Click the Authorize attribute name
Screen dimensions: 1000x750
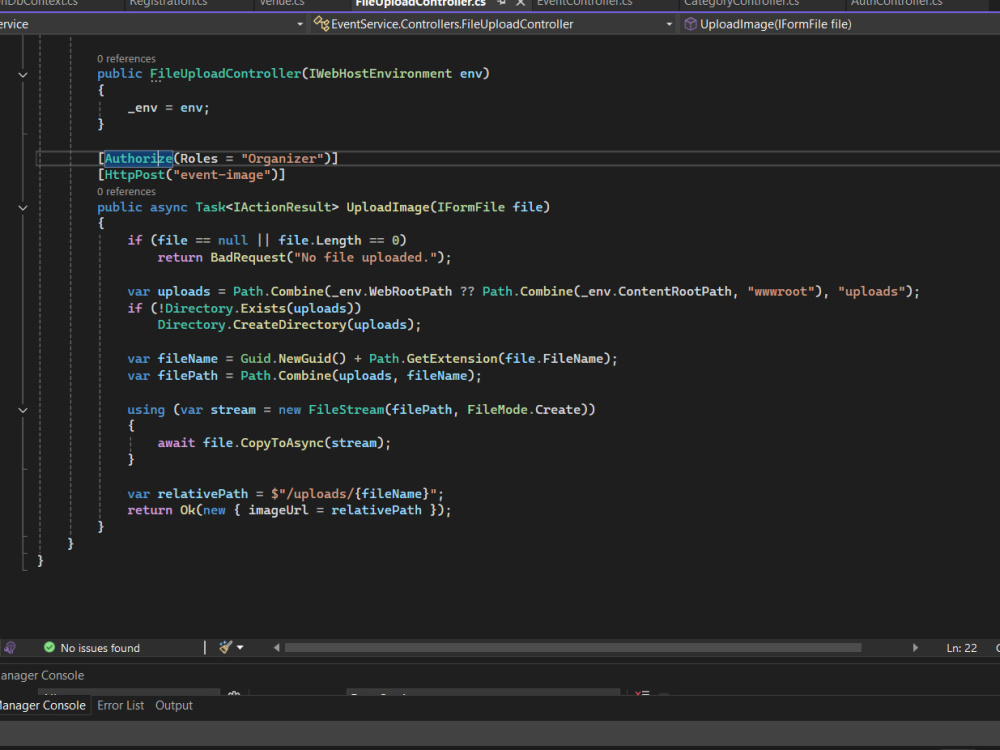pos(138,158)
